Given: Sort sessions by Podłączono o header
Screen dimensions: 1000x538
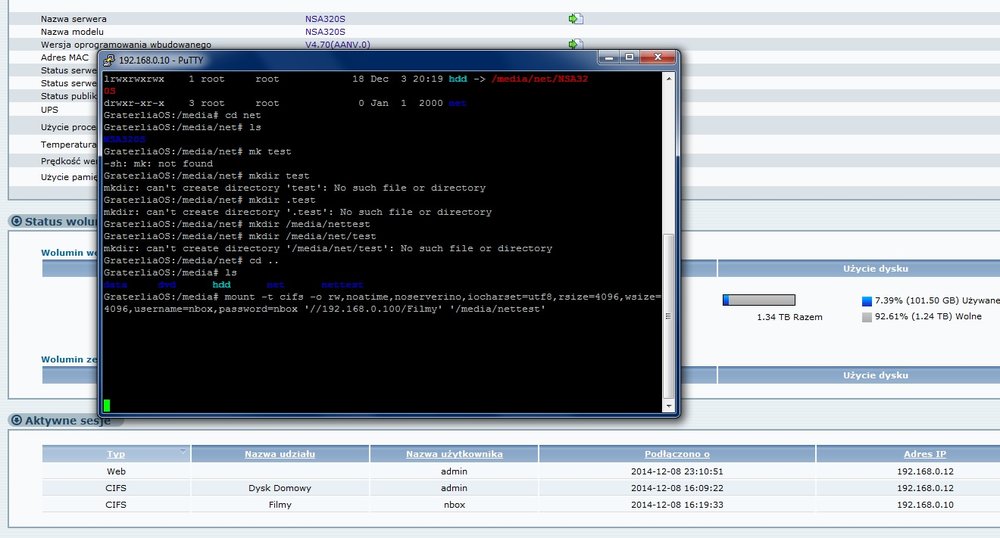Looking at the screenshot, I should click(678, 454).
